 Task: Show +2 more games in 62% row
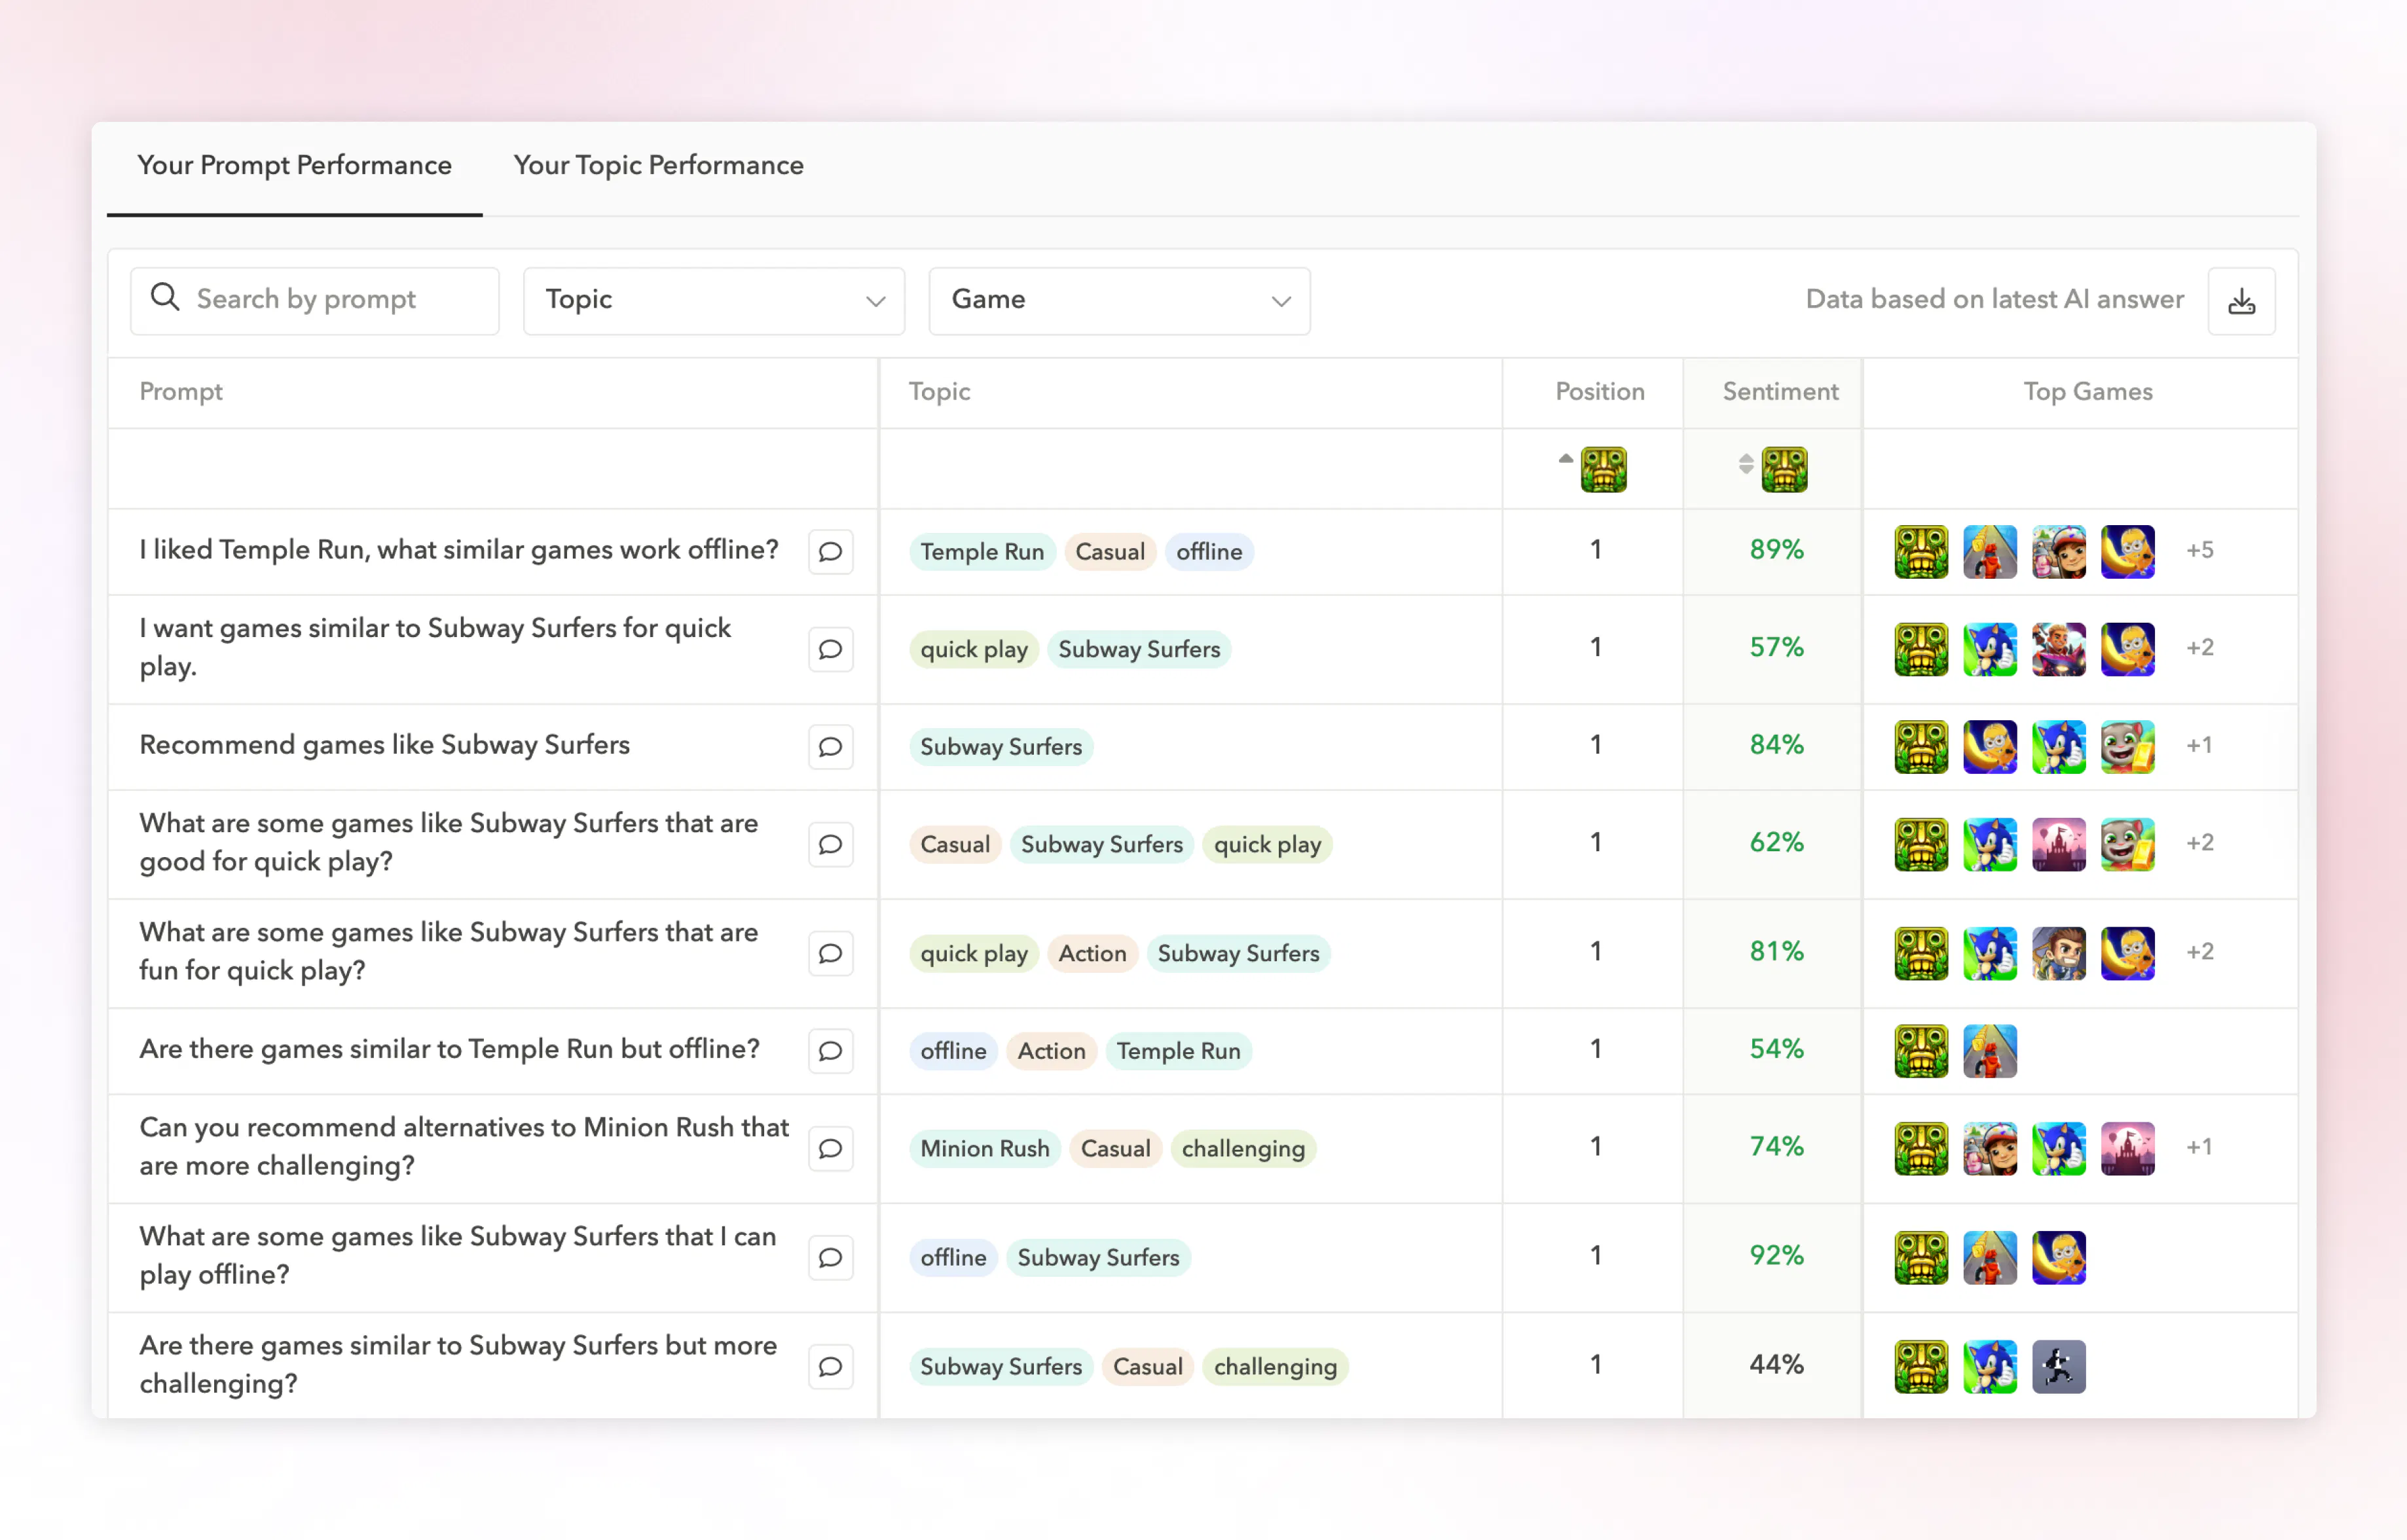pyautogui.click(x=2199, y=843)
